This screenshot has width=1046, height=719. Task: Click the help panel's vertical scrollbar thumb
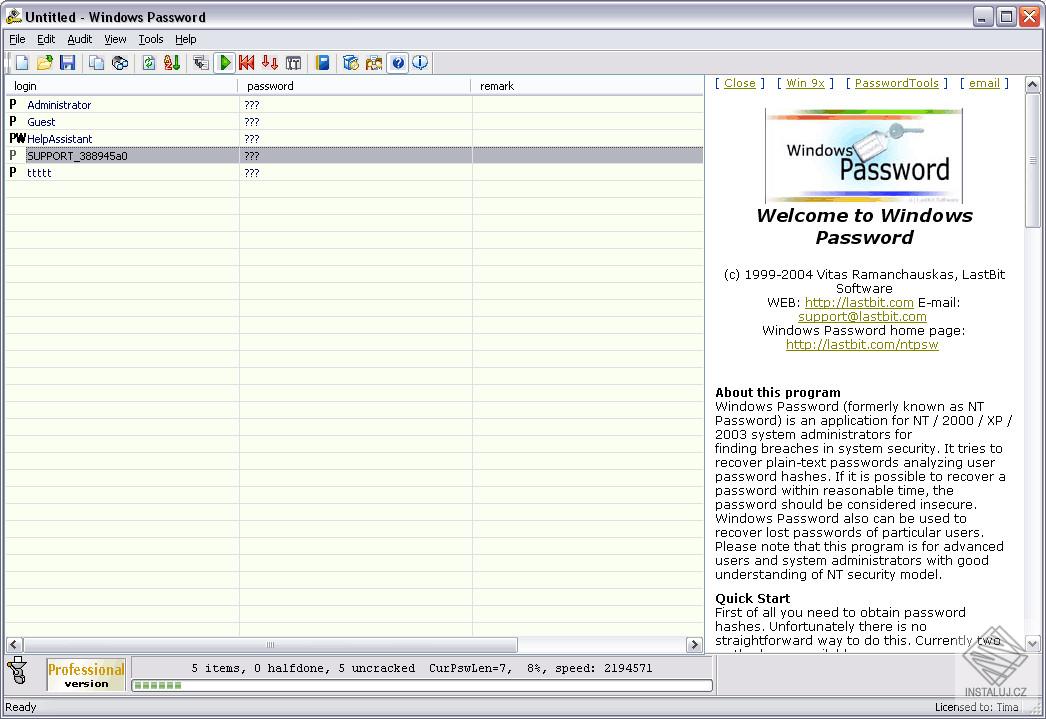click(1032, 161)
